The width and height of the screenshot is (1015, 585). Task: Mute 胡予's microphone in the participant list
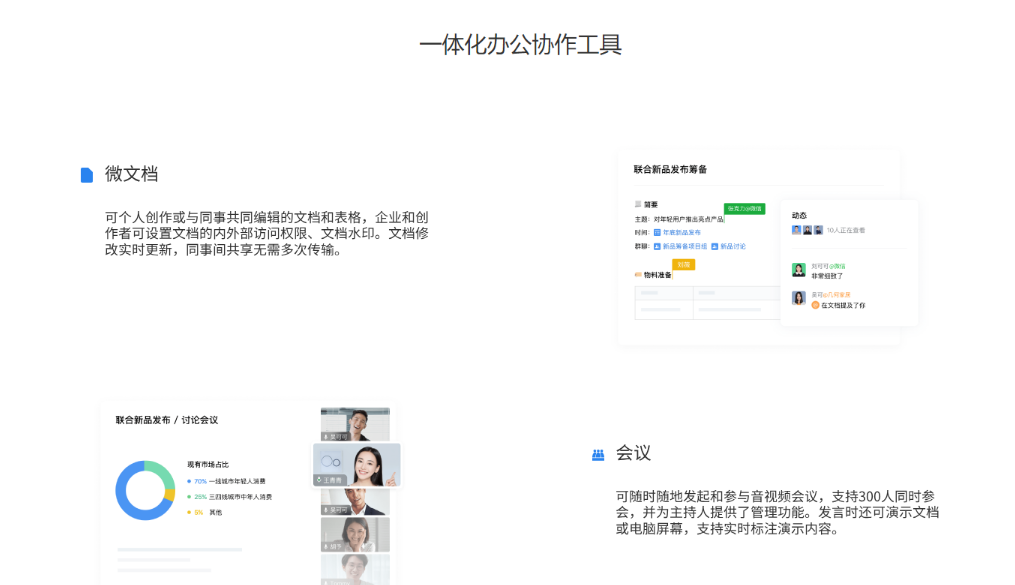pyautogui.click(x=324, y=544)
